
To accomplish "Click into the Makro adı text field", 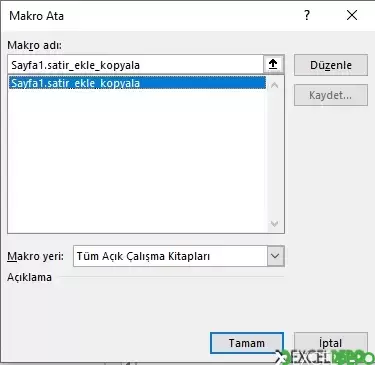I will pyautogui.click(x=135, y=65).
